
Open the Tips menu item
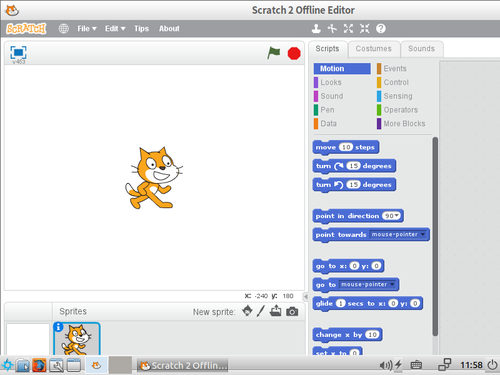(141, 29)
